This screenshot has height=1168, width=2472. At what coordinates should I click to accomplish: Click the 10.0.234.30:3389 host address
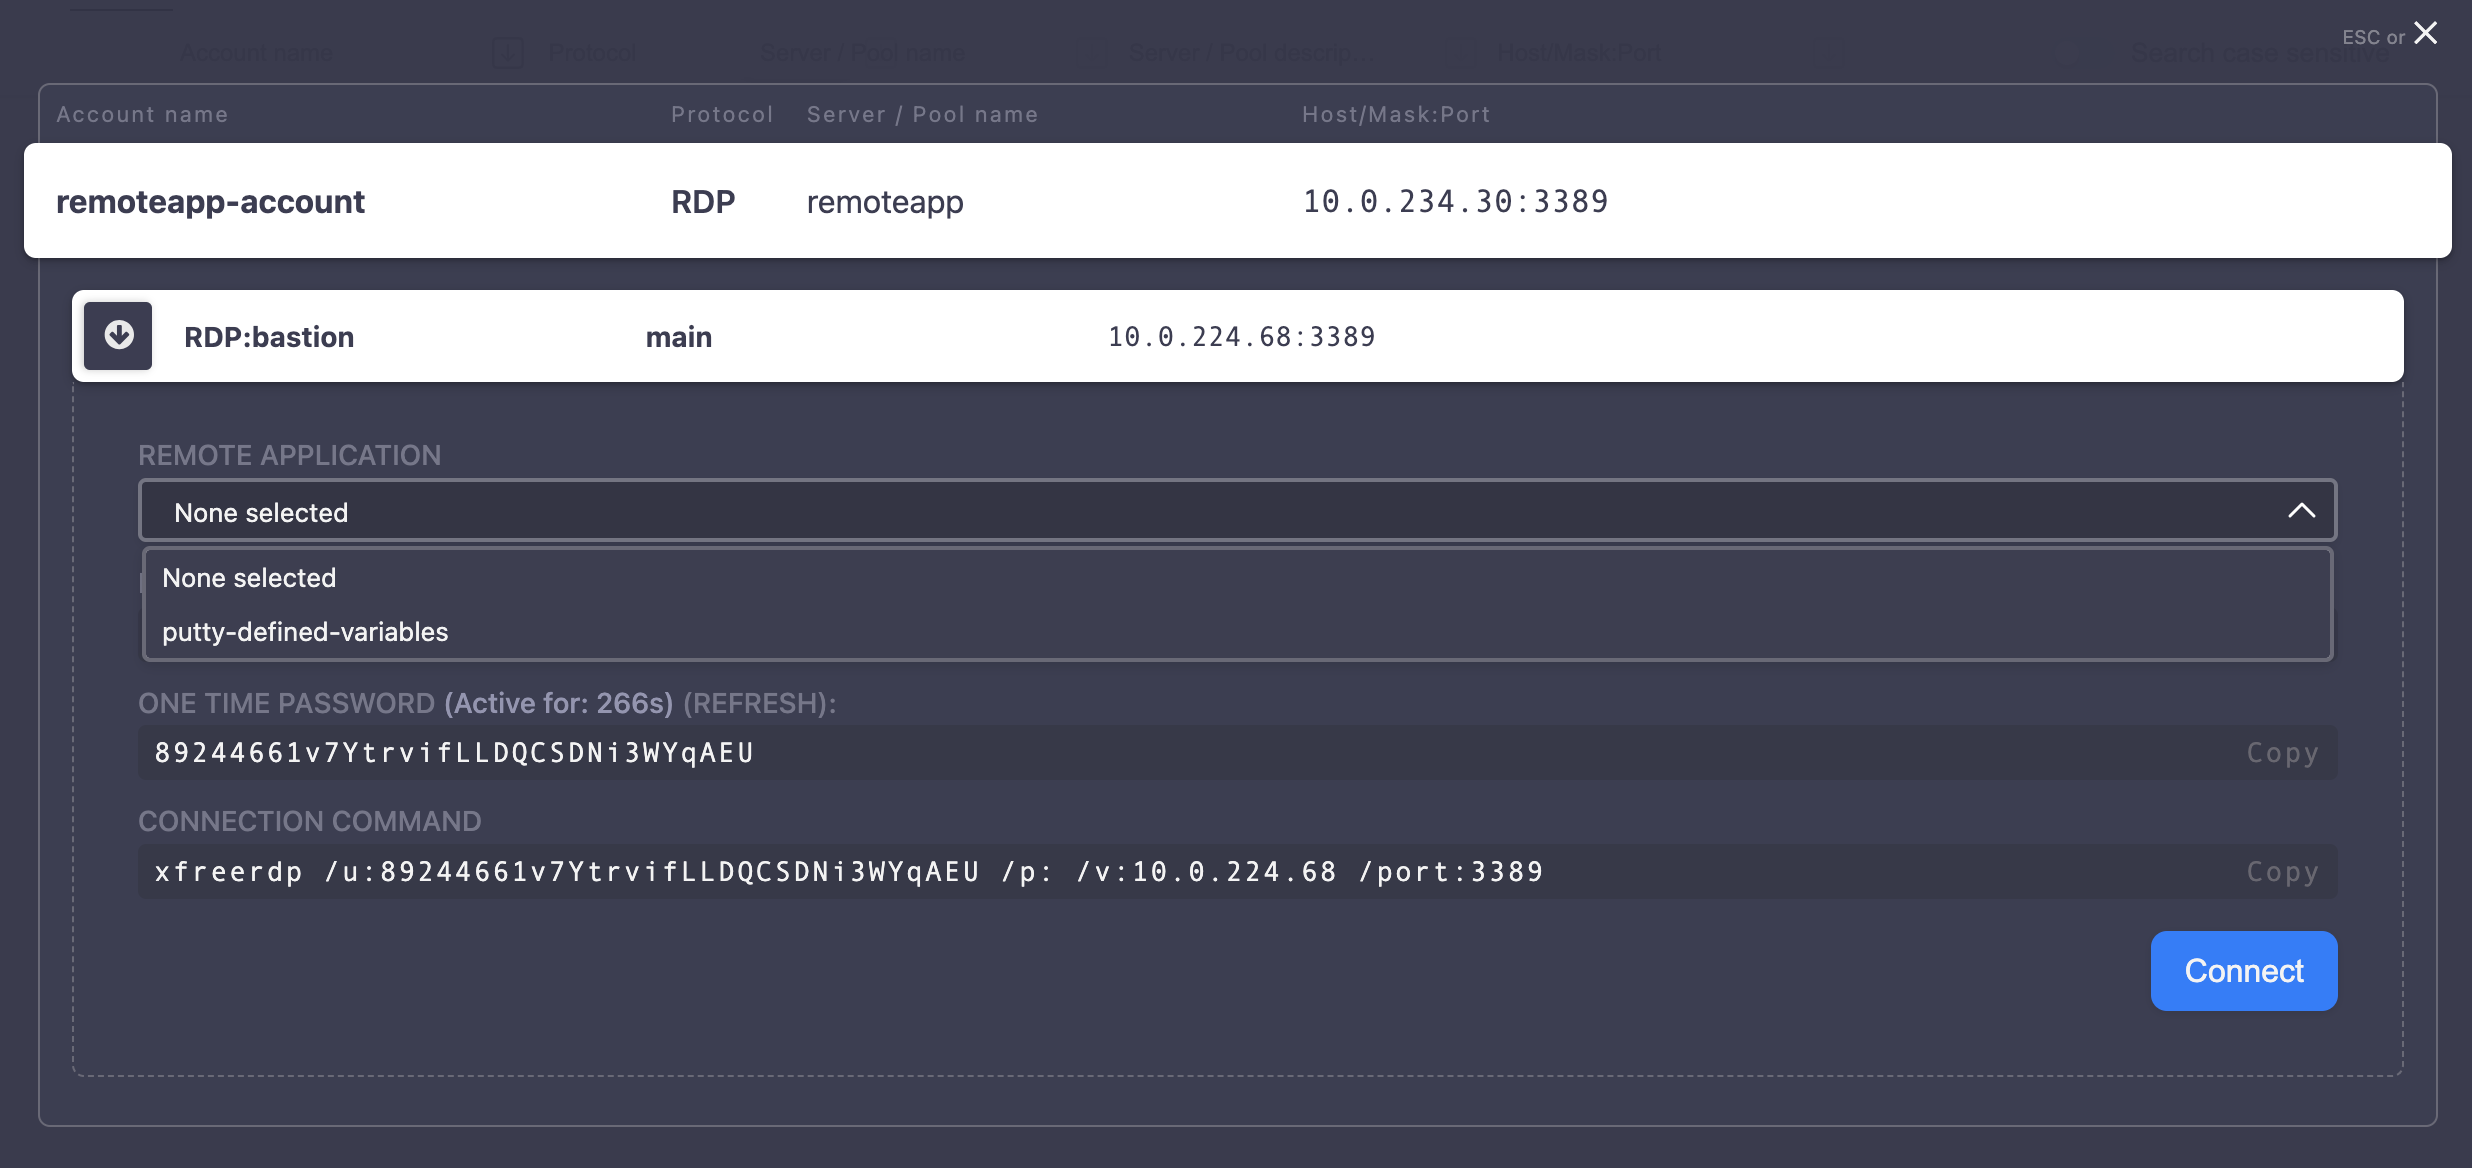click(1455, 201)
